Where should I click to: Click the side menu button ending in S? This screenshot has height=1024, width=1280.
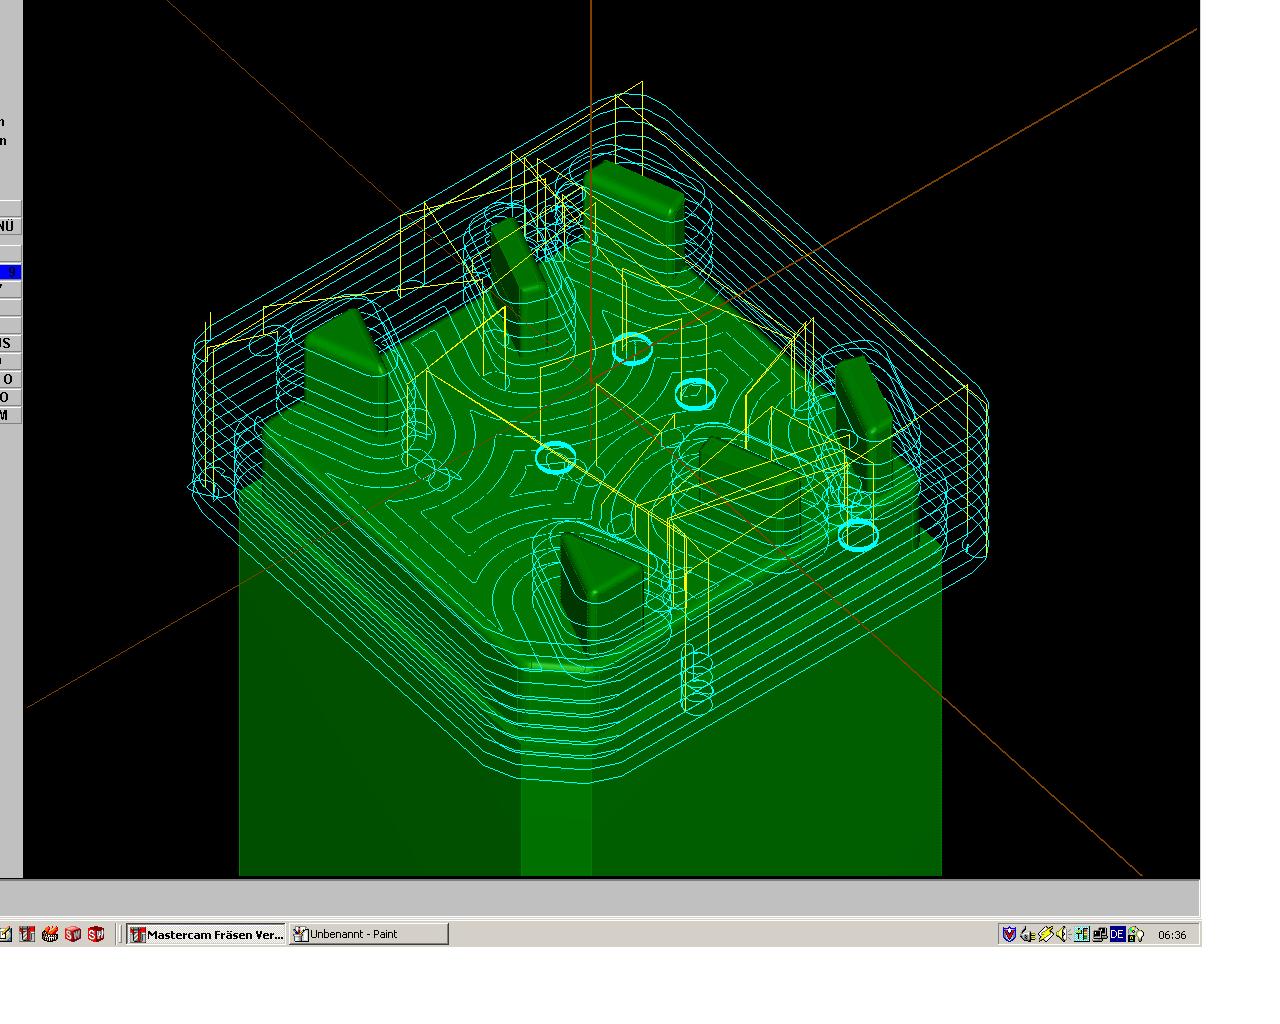coord(9,343)
